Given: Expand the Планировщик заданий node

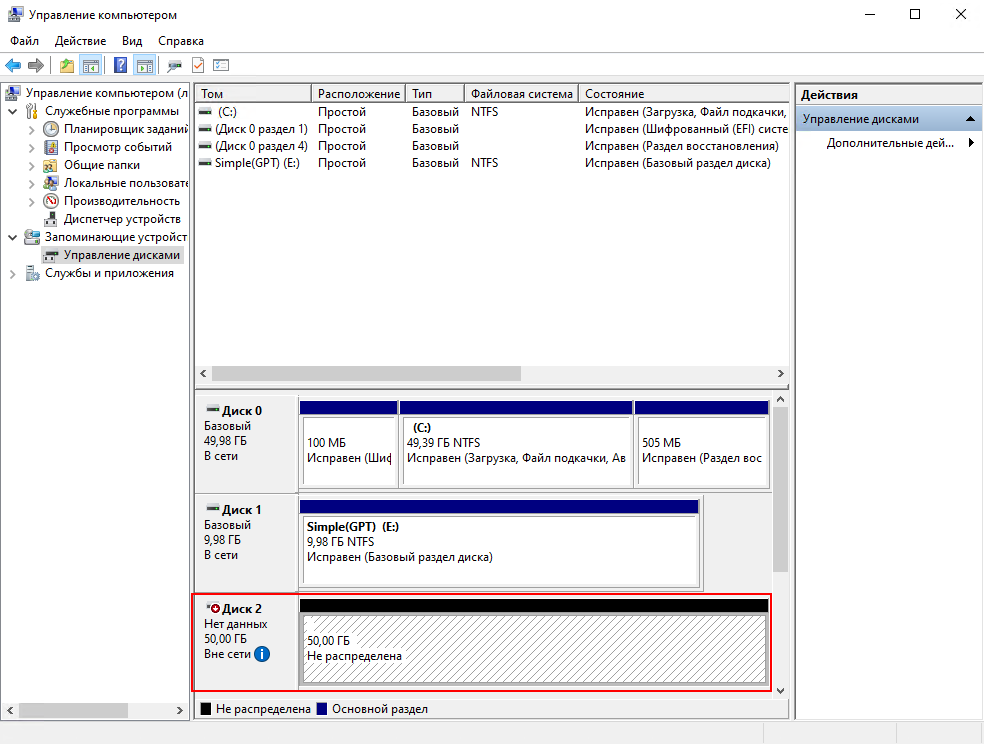Looking at the screenshot, I should (32, 129).
